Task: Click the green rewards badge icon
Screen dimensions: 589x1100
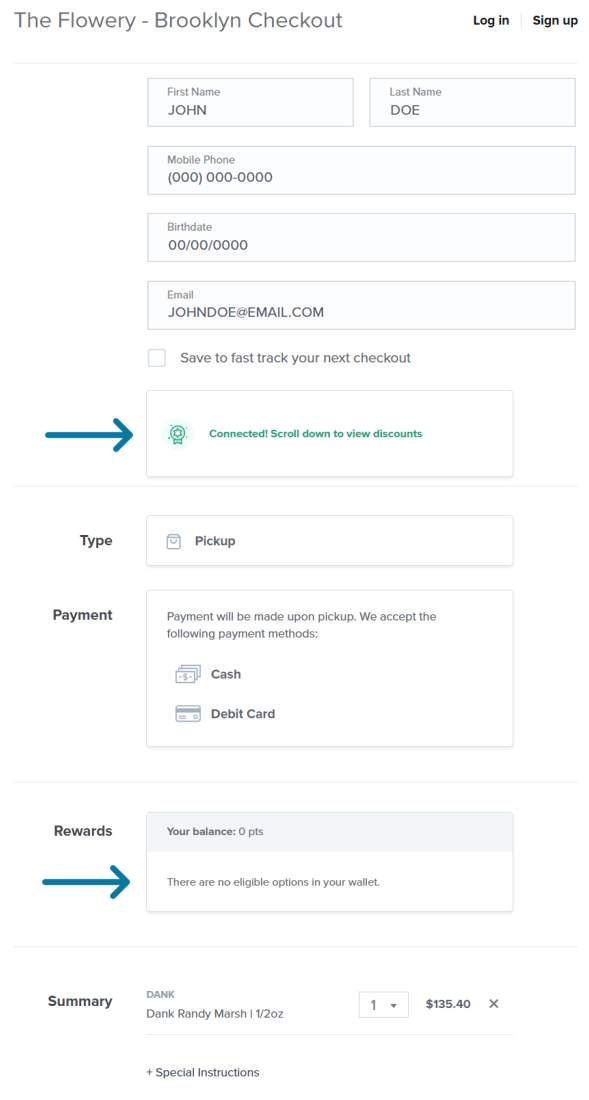Action: point(177,434)
